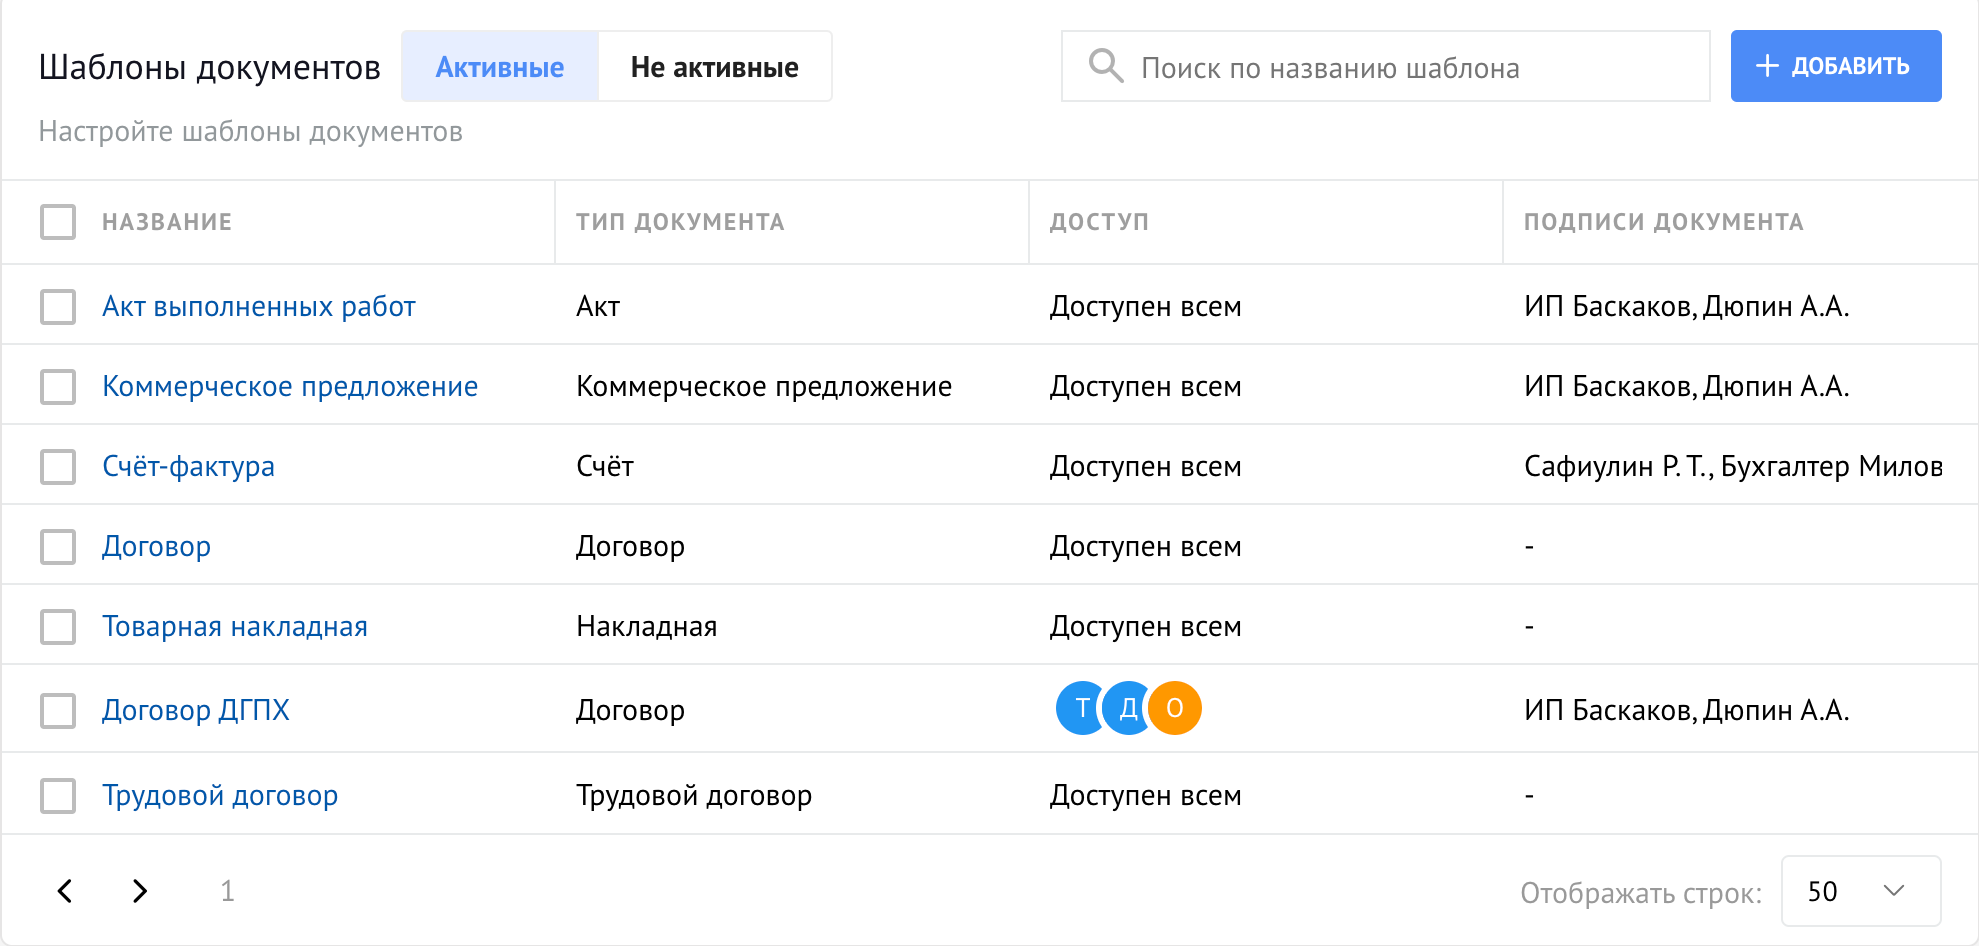Click the blue Т access avatar
This screenshot has width=1979, height=946.
coord(1080,708)
